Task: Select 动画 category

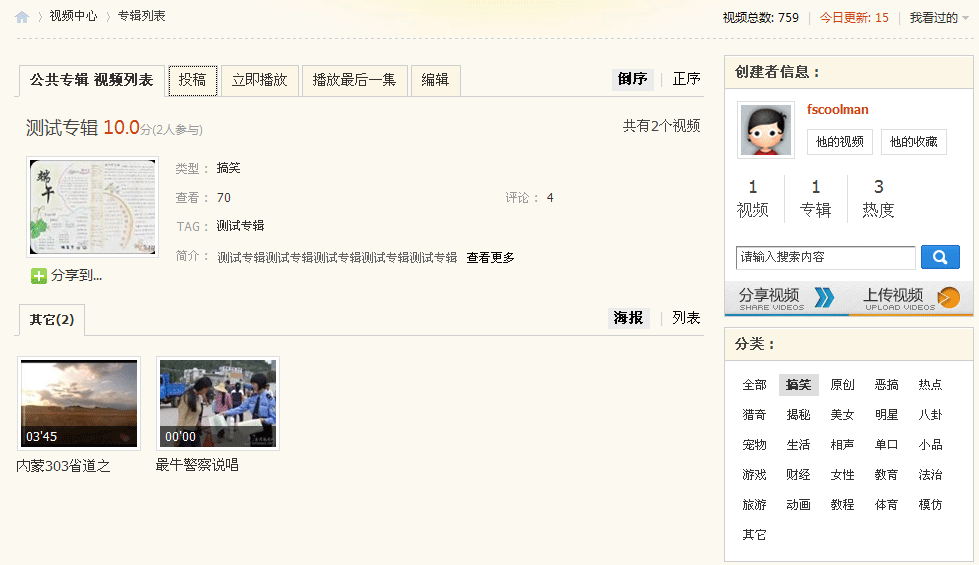Action: coord(799,504)
